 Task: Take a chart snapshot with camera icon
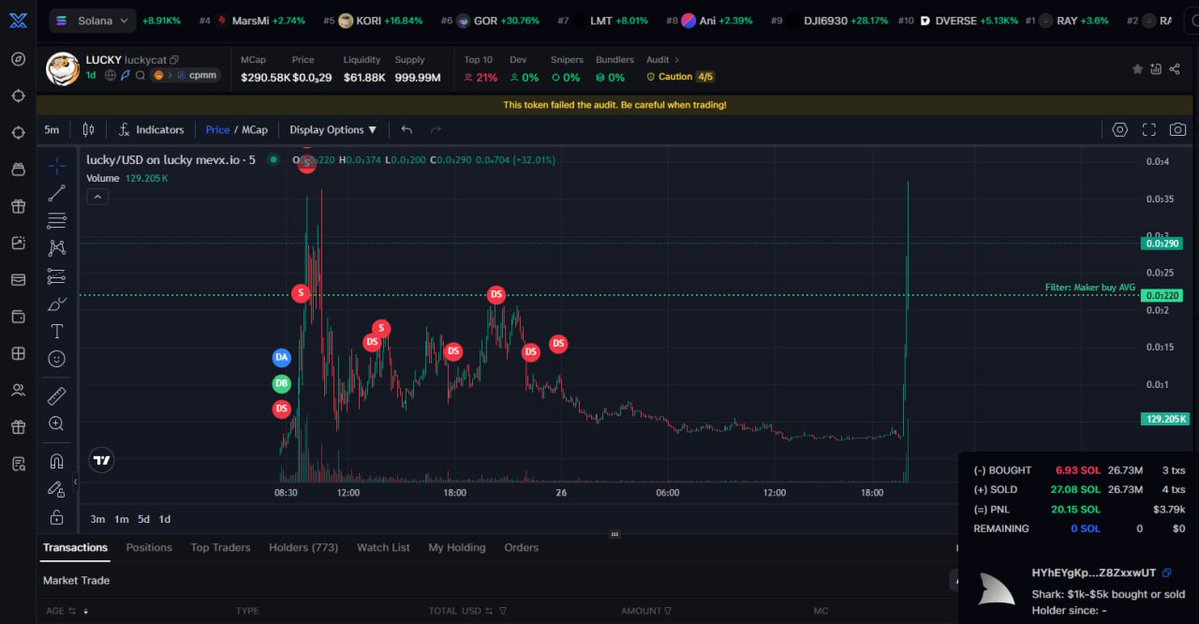1178,130
